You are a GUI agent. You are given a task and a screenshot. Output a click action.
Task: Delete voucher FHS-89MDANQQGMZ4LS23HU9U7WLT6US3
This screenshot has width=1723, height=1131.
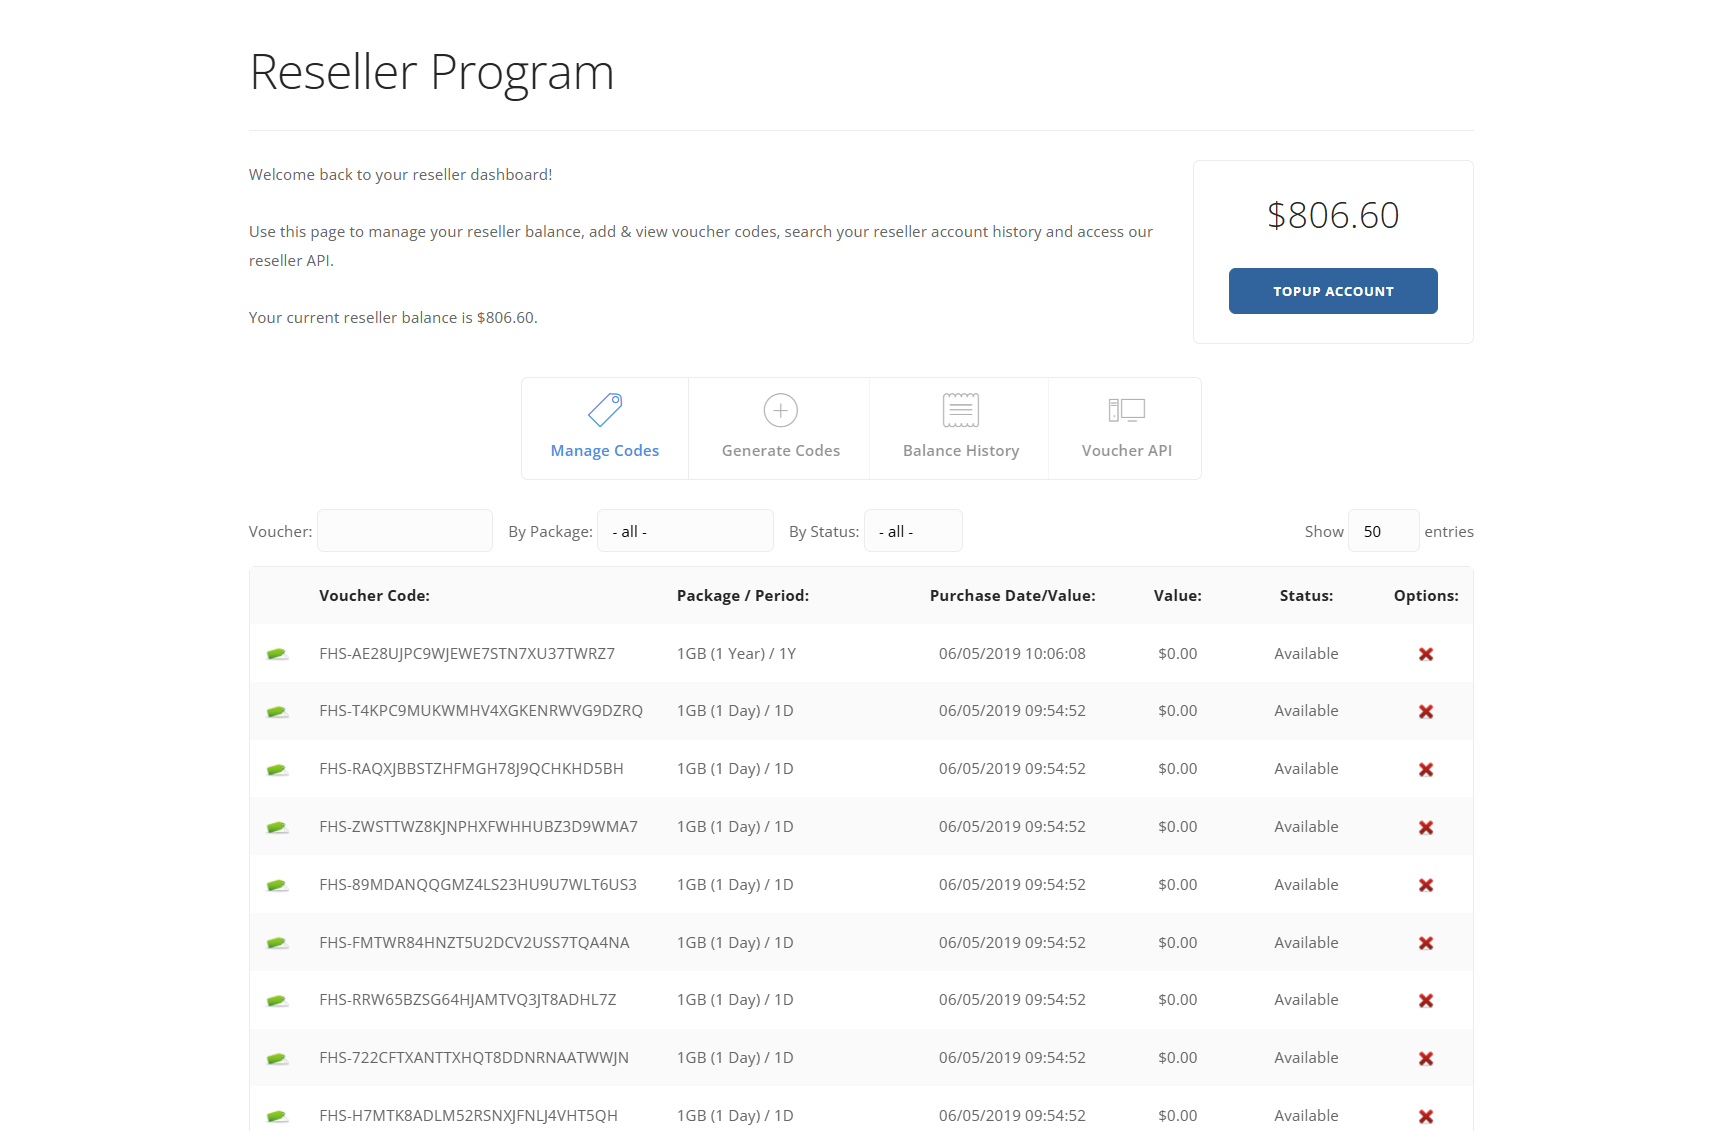(x=1426, y=885)
